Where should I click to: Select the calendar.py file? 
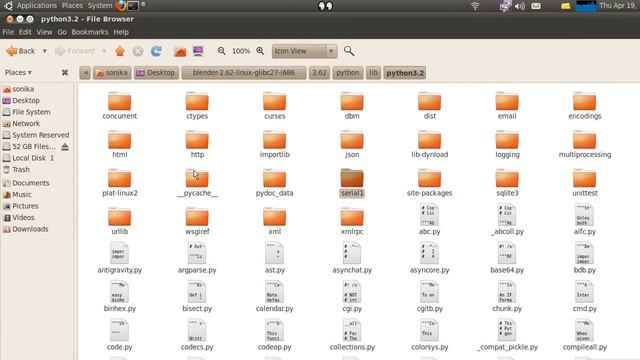pos(274,297)
